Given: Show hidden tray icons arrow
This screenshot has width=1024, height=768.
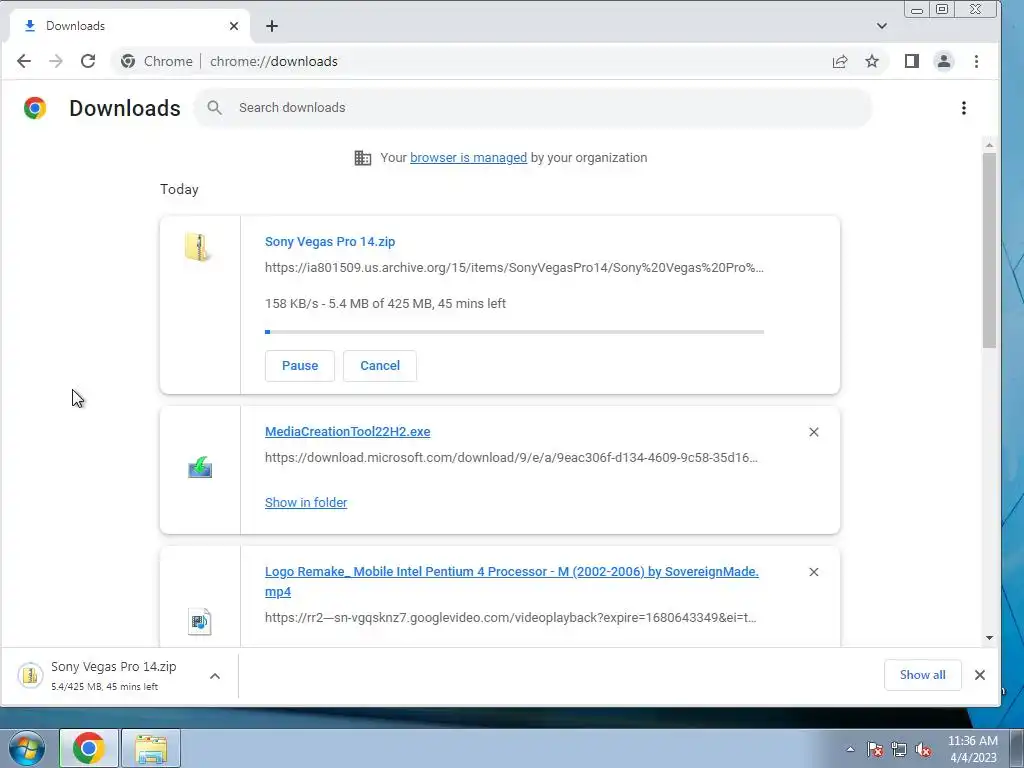Looking at the screenshot, I should point(850,750).
